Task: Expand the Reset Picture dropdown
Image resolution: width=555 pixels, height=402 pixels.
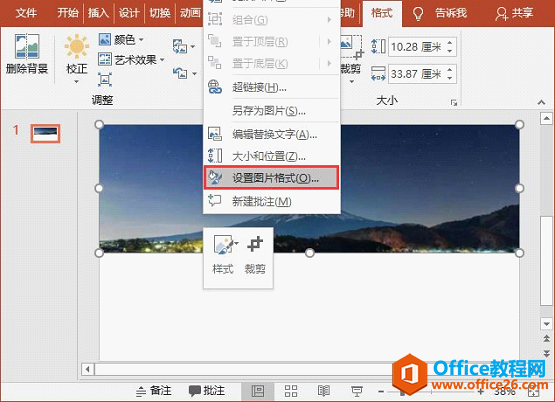Action: (x=194, y=74)
